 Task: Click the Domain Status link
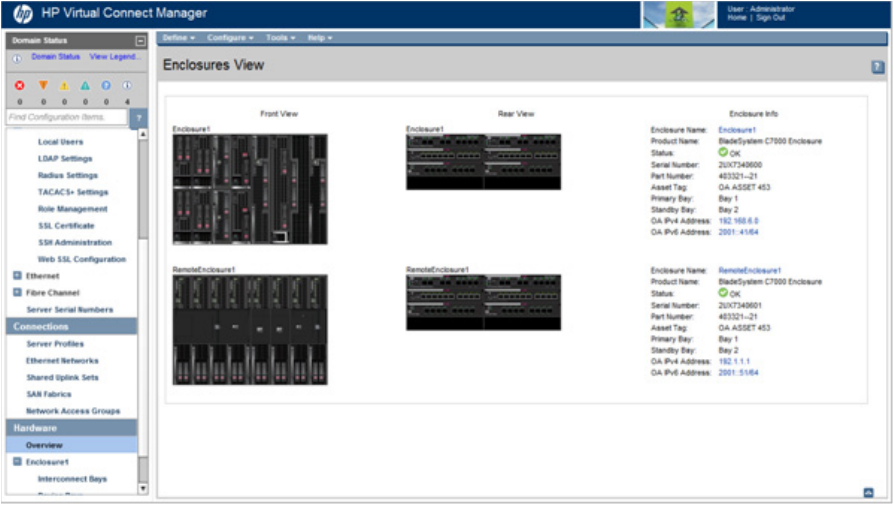click(55, 56)
